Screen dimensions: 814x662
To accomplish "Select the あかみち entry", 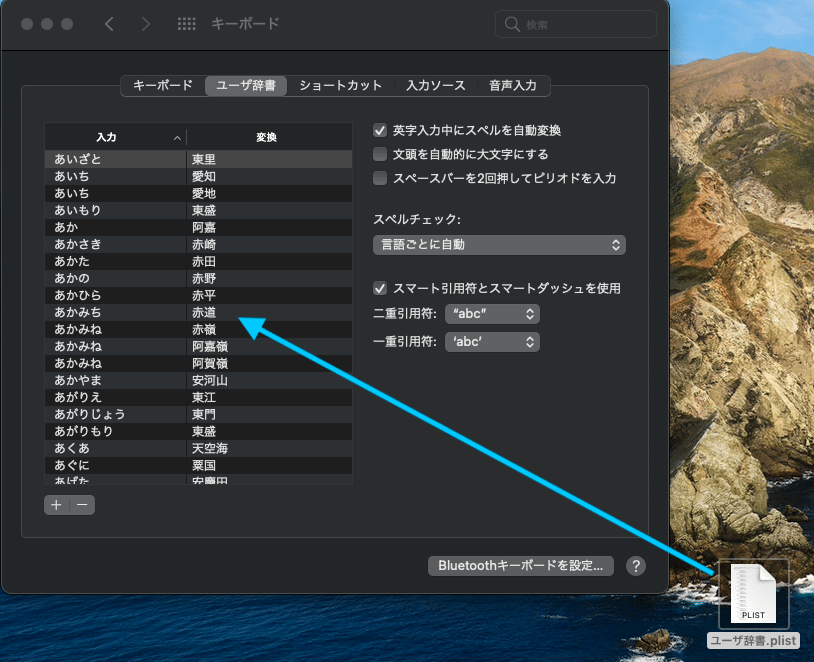I will (115, 313).
